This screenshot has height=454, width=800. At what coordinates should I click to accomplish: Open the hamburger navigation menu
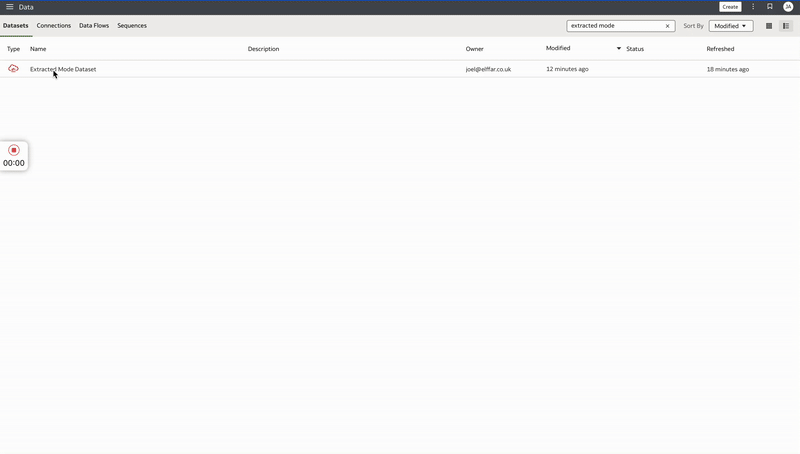coord(10,7)
